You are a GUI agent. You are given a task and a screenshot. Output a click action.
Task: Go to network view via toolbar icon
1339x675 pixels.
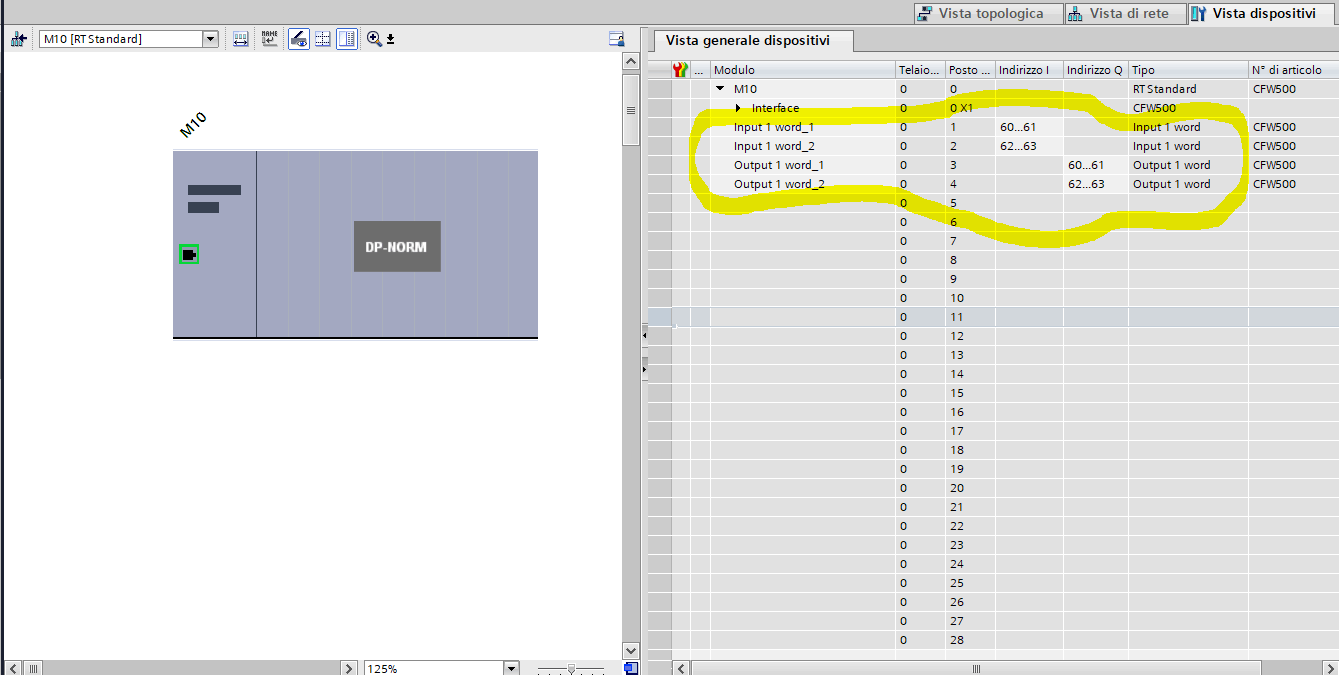tap(19, 39)
